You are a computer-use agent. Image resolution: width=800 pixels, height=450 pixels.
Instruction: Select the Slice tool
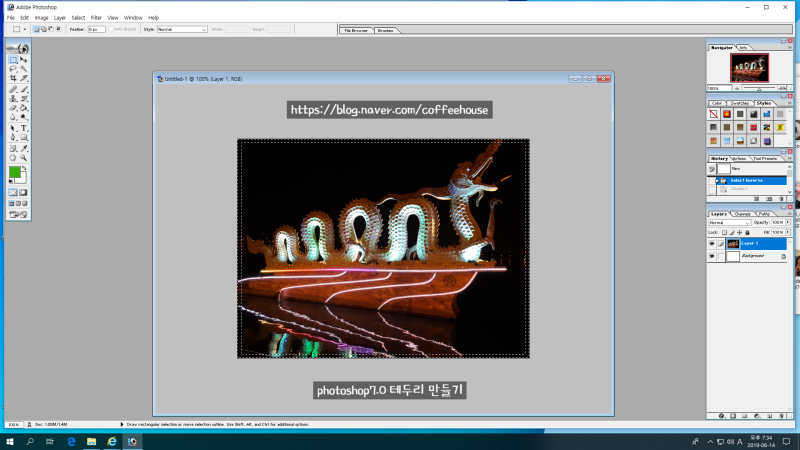point(23,79)
